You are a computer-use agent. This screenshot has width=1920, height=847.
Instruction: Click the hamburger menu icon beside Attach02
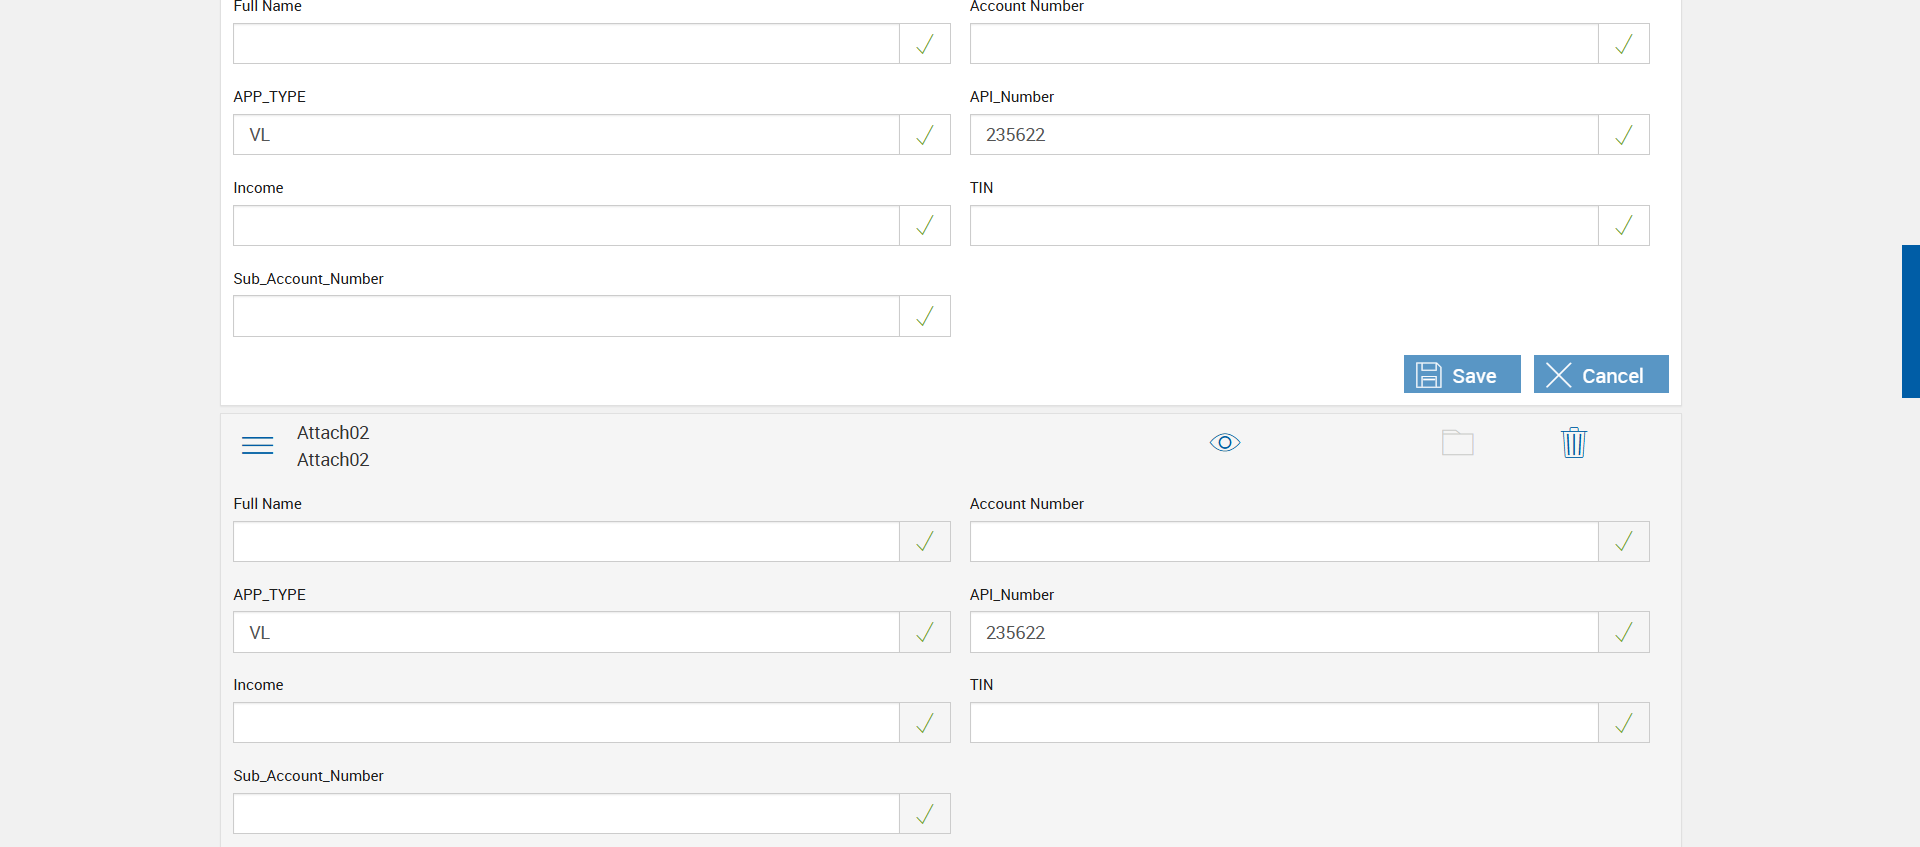(x=257, y=445)
